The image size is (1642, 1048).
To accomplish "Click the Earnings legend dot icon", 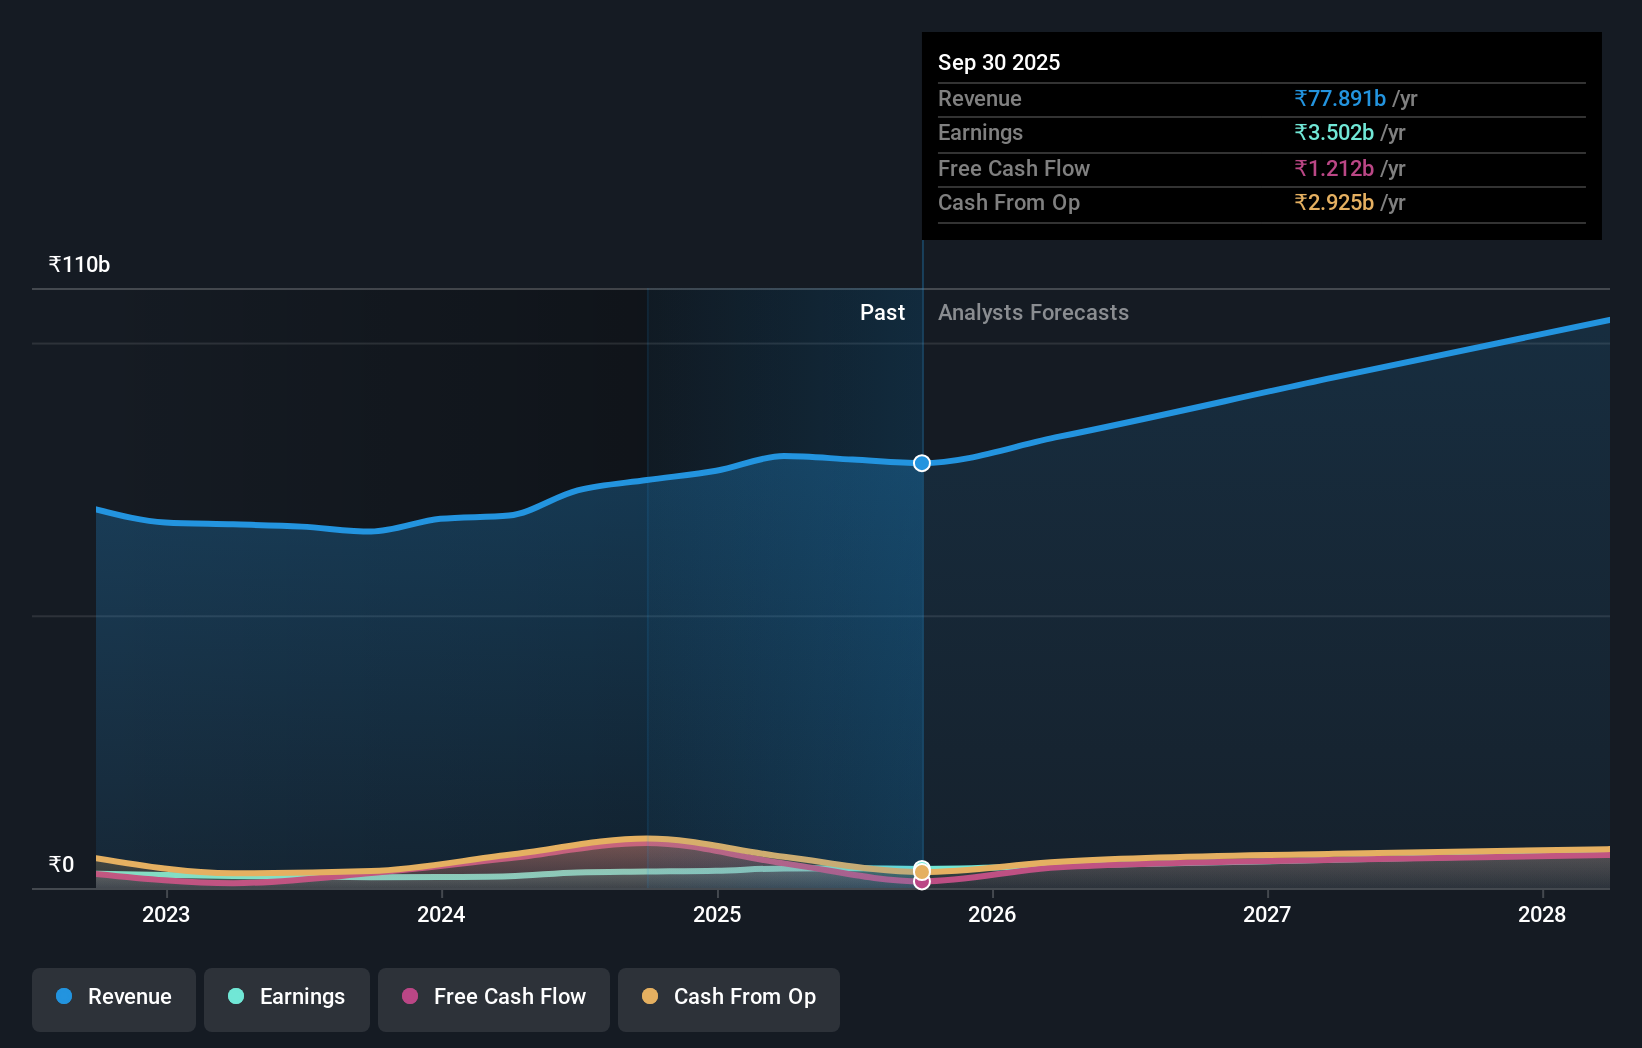I will [236, 997].
